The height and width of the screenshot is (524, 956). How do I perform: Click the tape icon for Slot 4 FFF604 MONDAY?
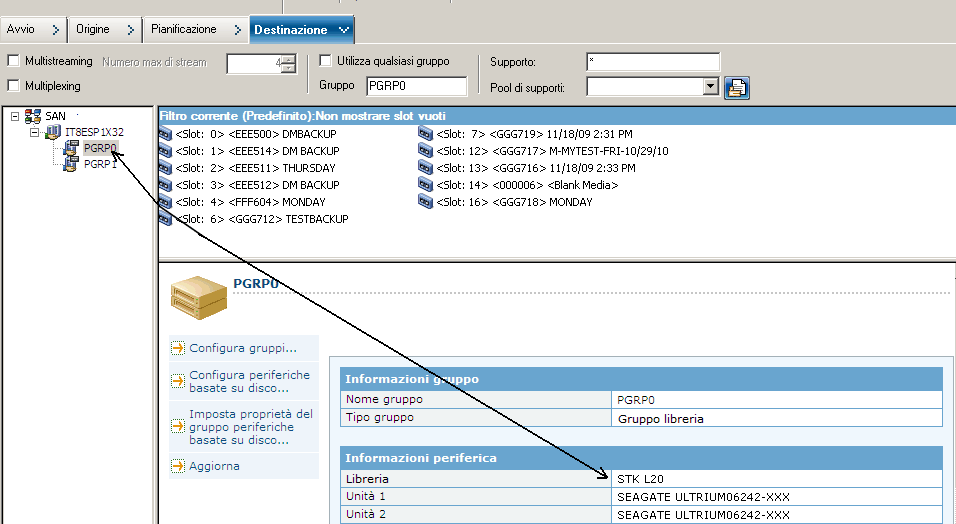tap(165, 202)
